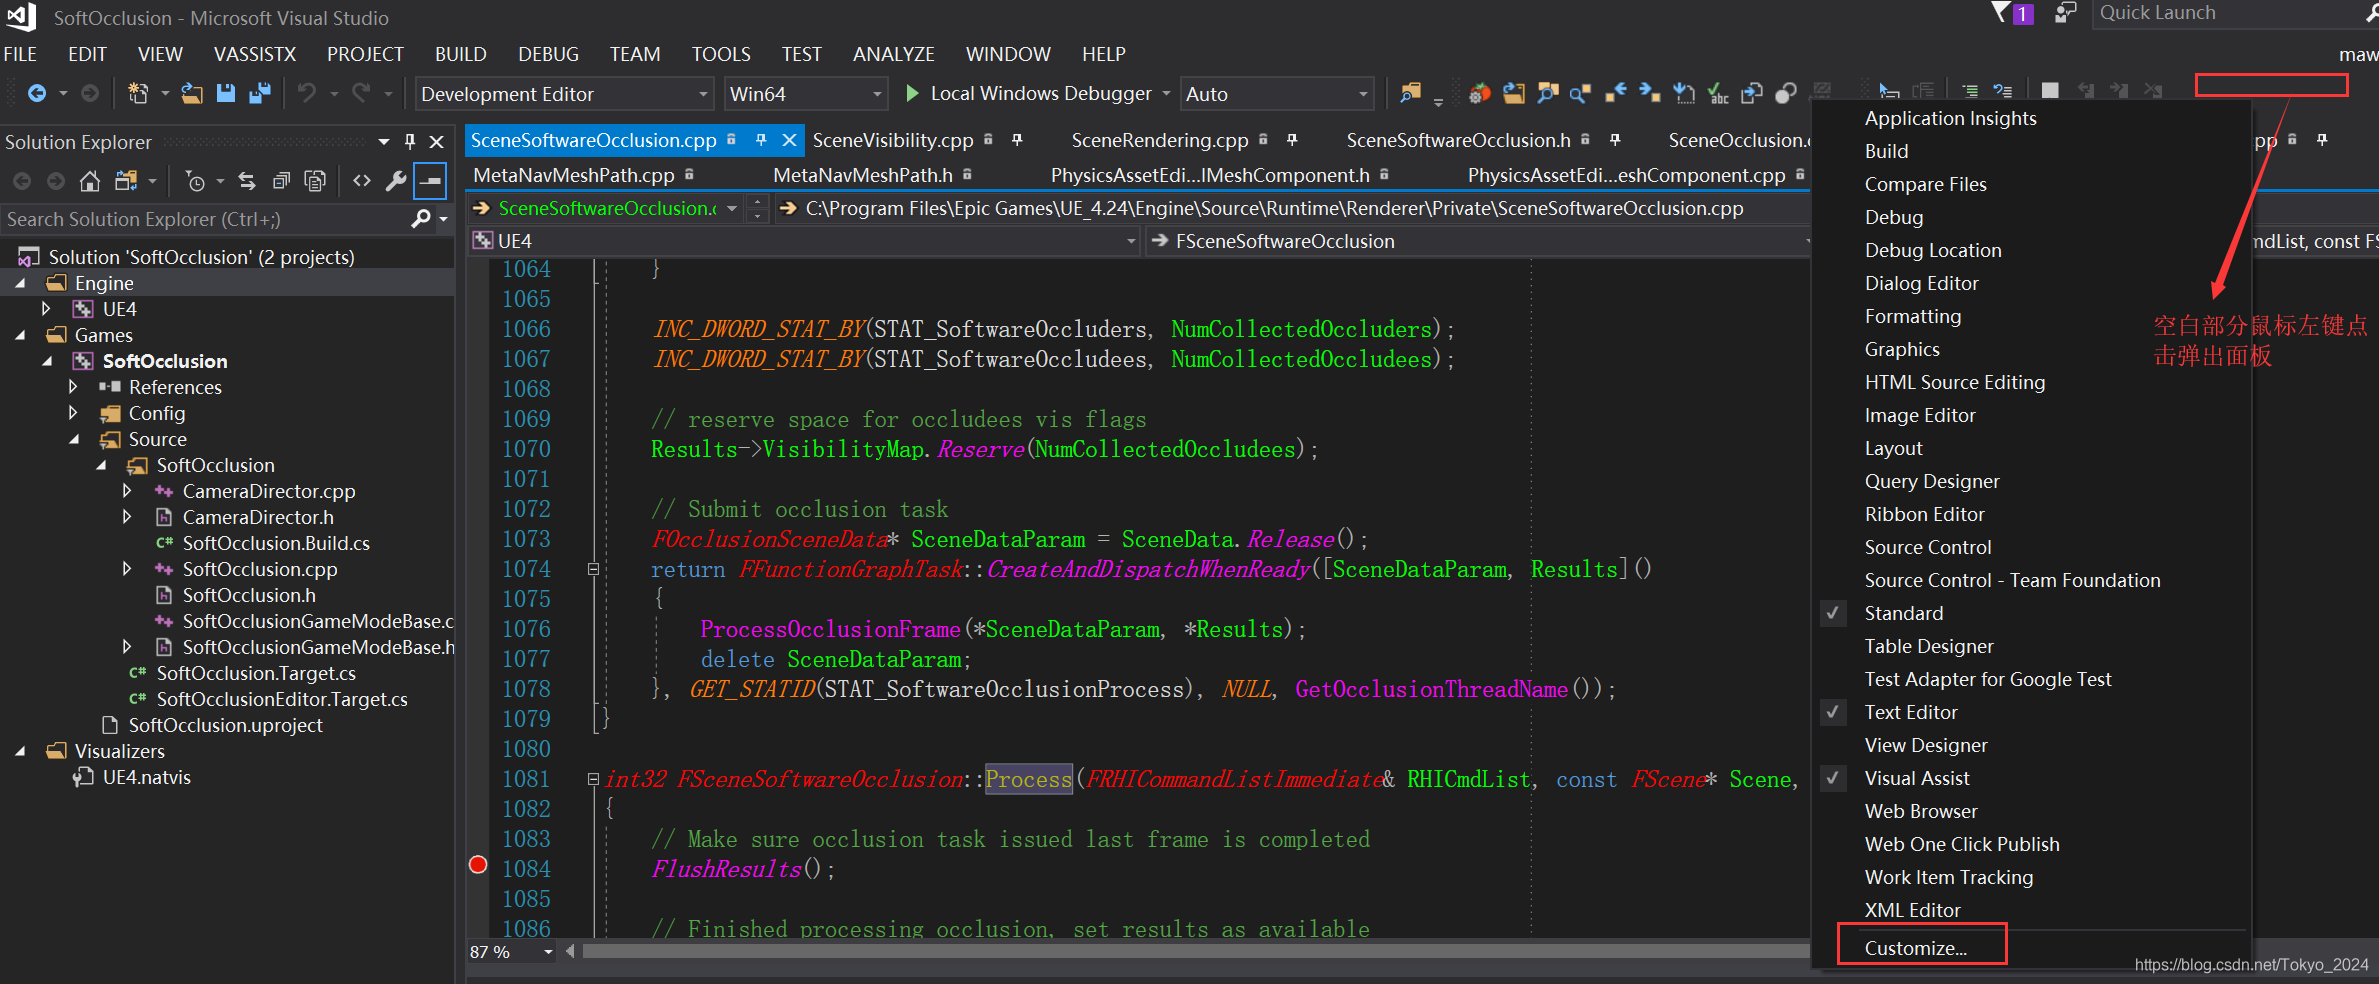The width and height of the screenshot is (2379, 984).
Task: Click Solution Explorer Home icon
Action: [90, 181]
